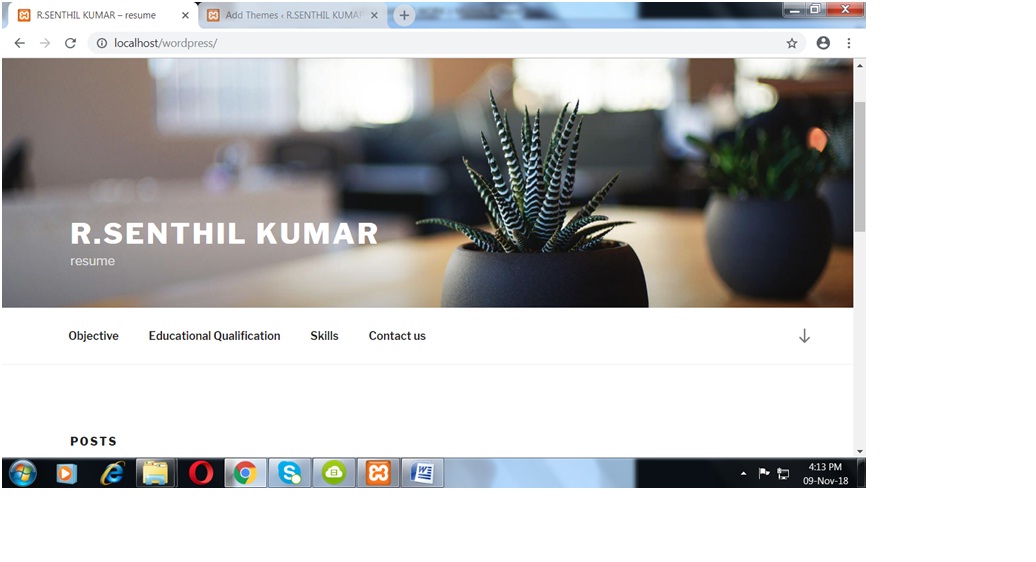Screen dimensions: 1036x562
Task: Open Skype from the taskbar
Action: 290,473
